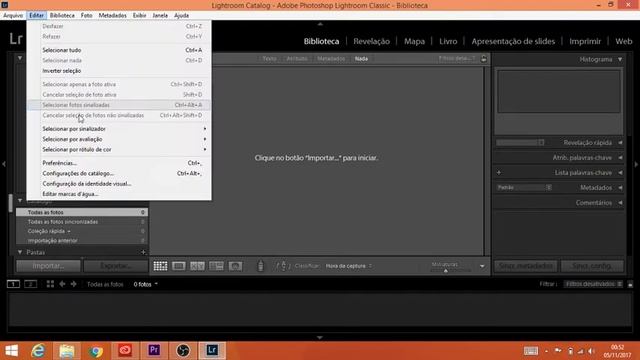The height and width of the screenshot is (360, 640).
Task: Open Creative Cloud taskbar icon
Action: pyautogui.click(x=125, y=350)
